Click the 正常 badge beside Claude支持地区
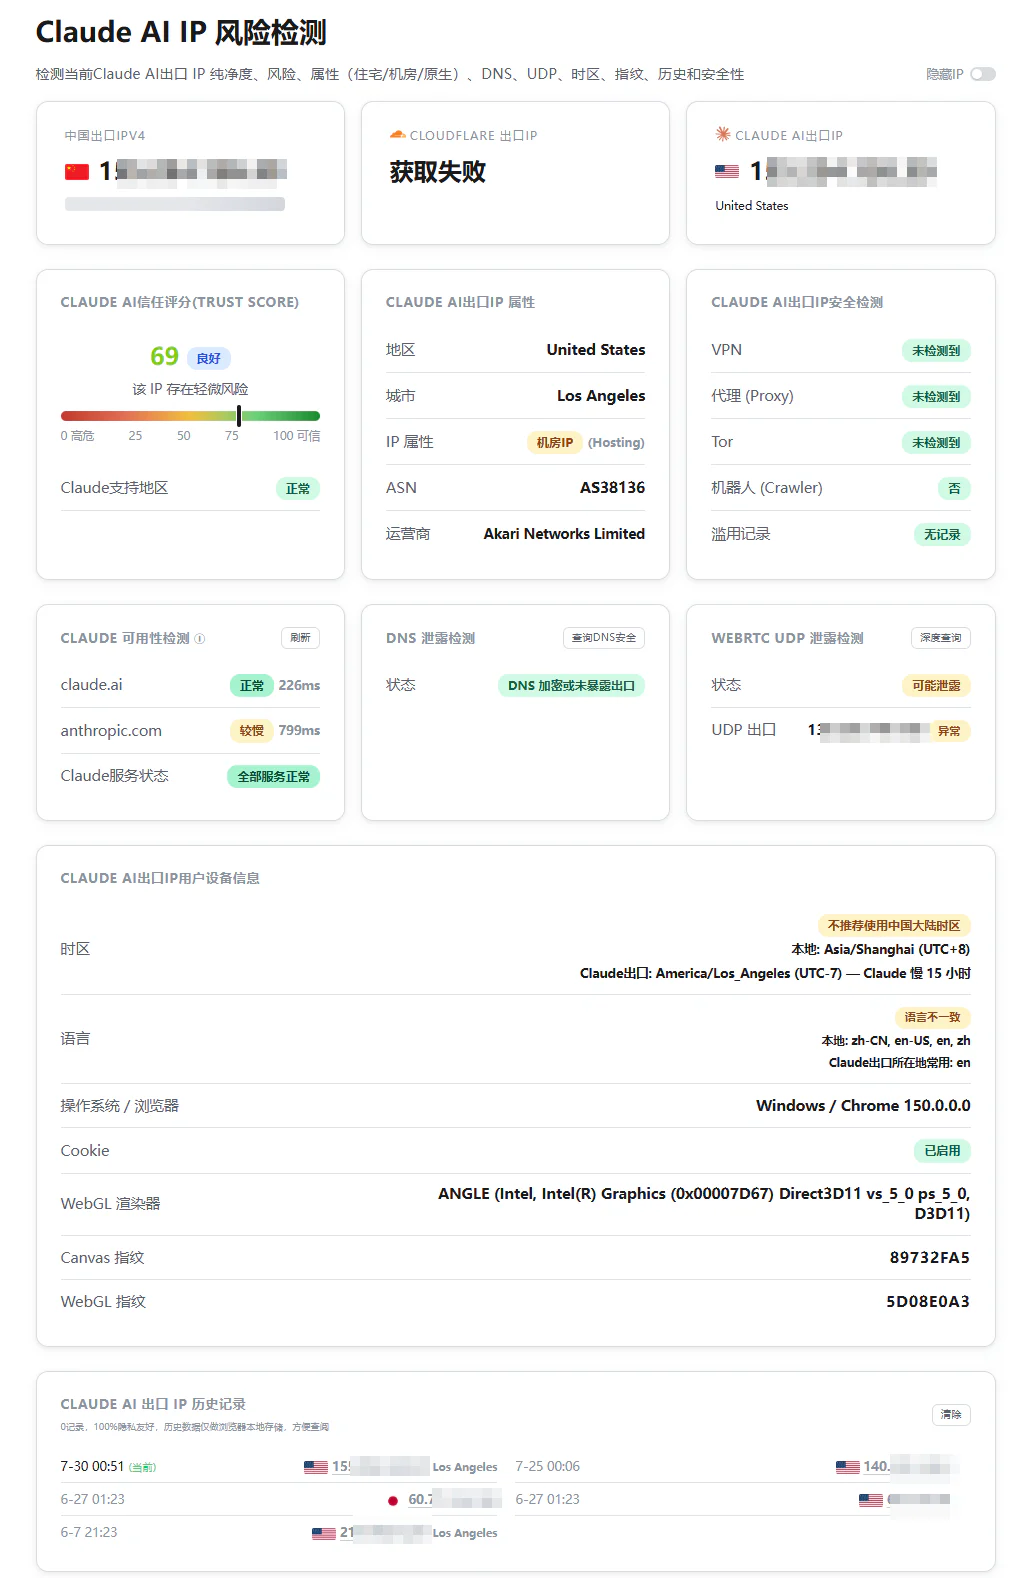The width and height of the screenshot is (1034, 1578). pos(298,489)
